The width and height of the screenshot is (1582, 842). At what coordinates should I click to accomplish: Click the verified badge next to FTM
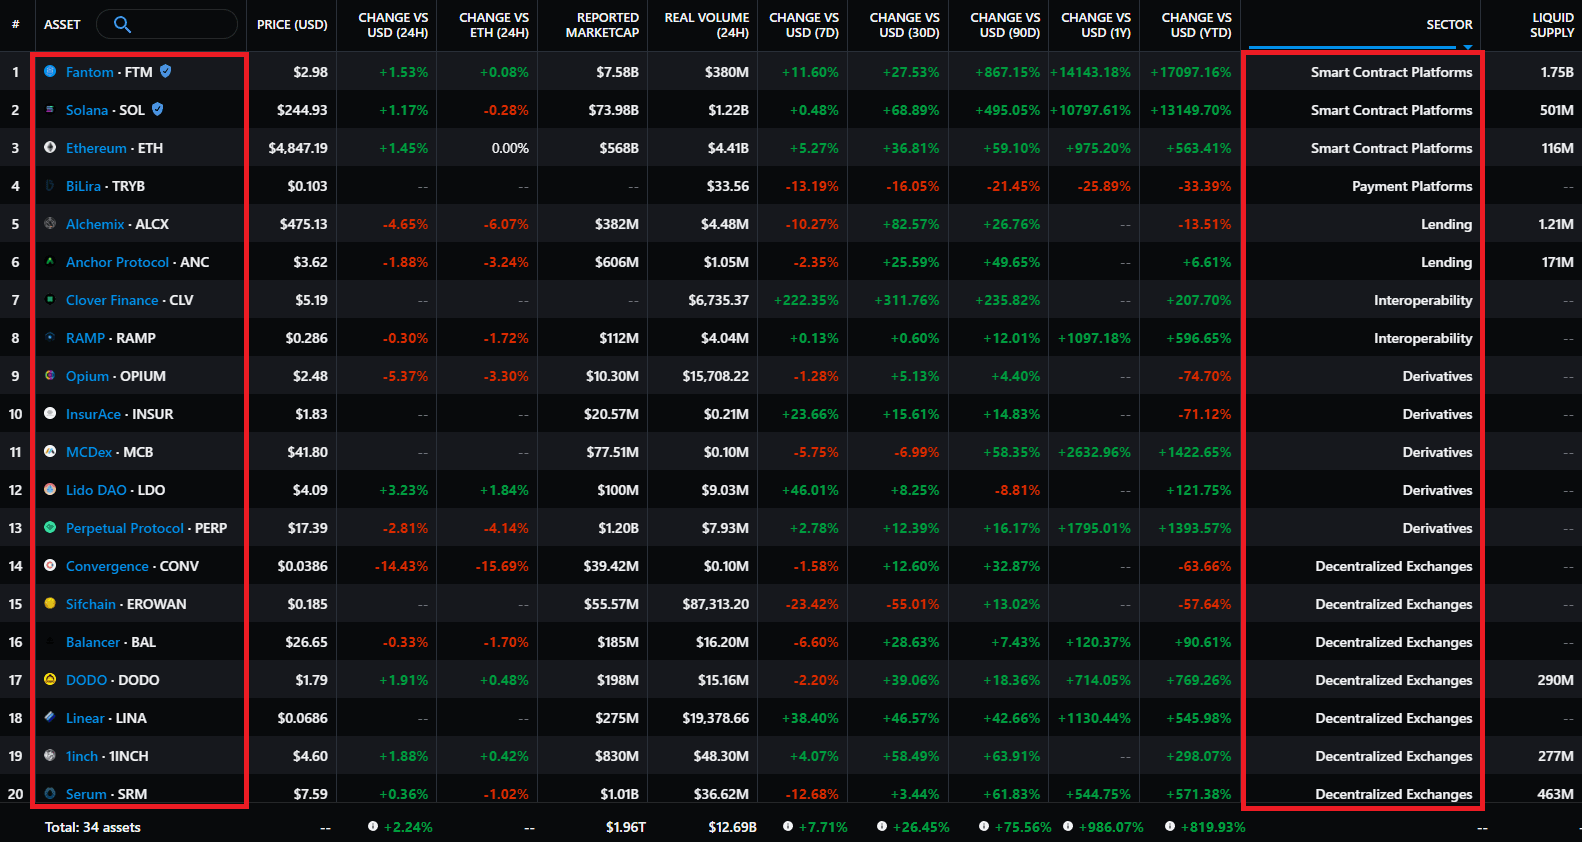tap(166, 71)
